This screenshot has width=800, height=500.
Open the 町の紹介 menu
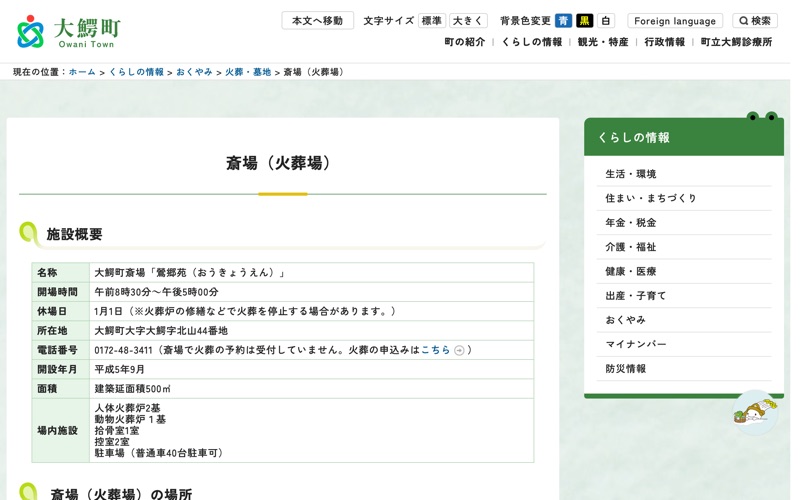coord(465,42)
